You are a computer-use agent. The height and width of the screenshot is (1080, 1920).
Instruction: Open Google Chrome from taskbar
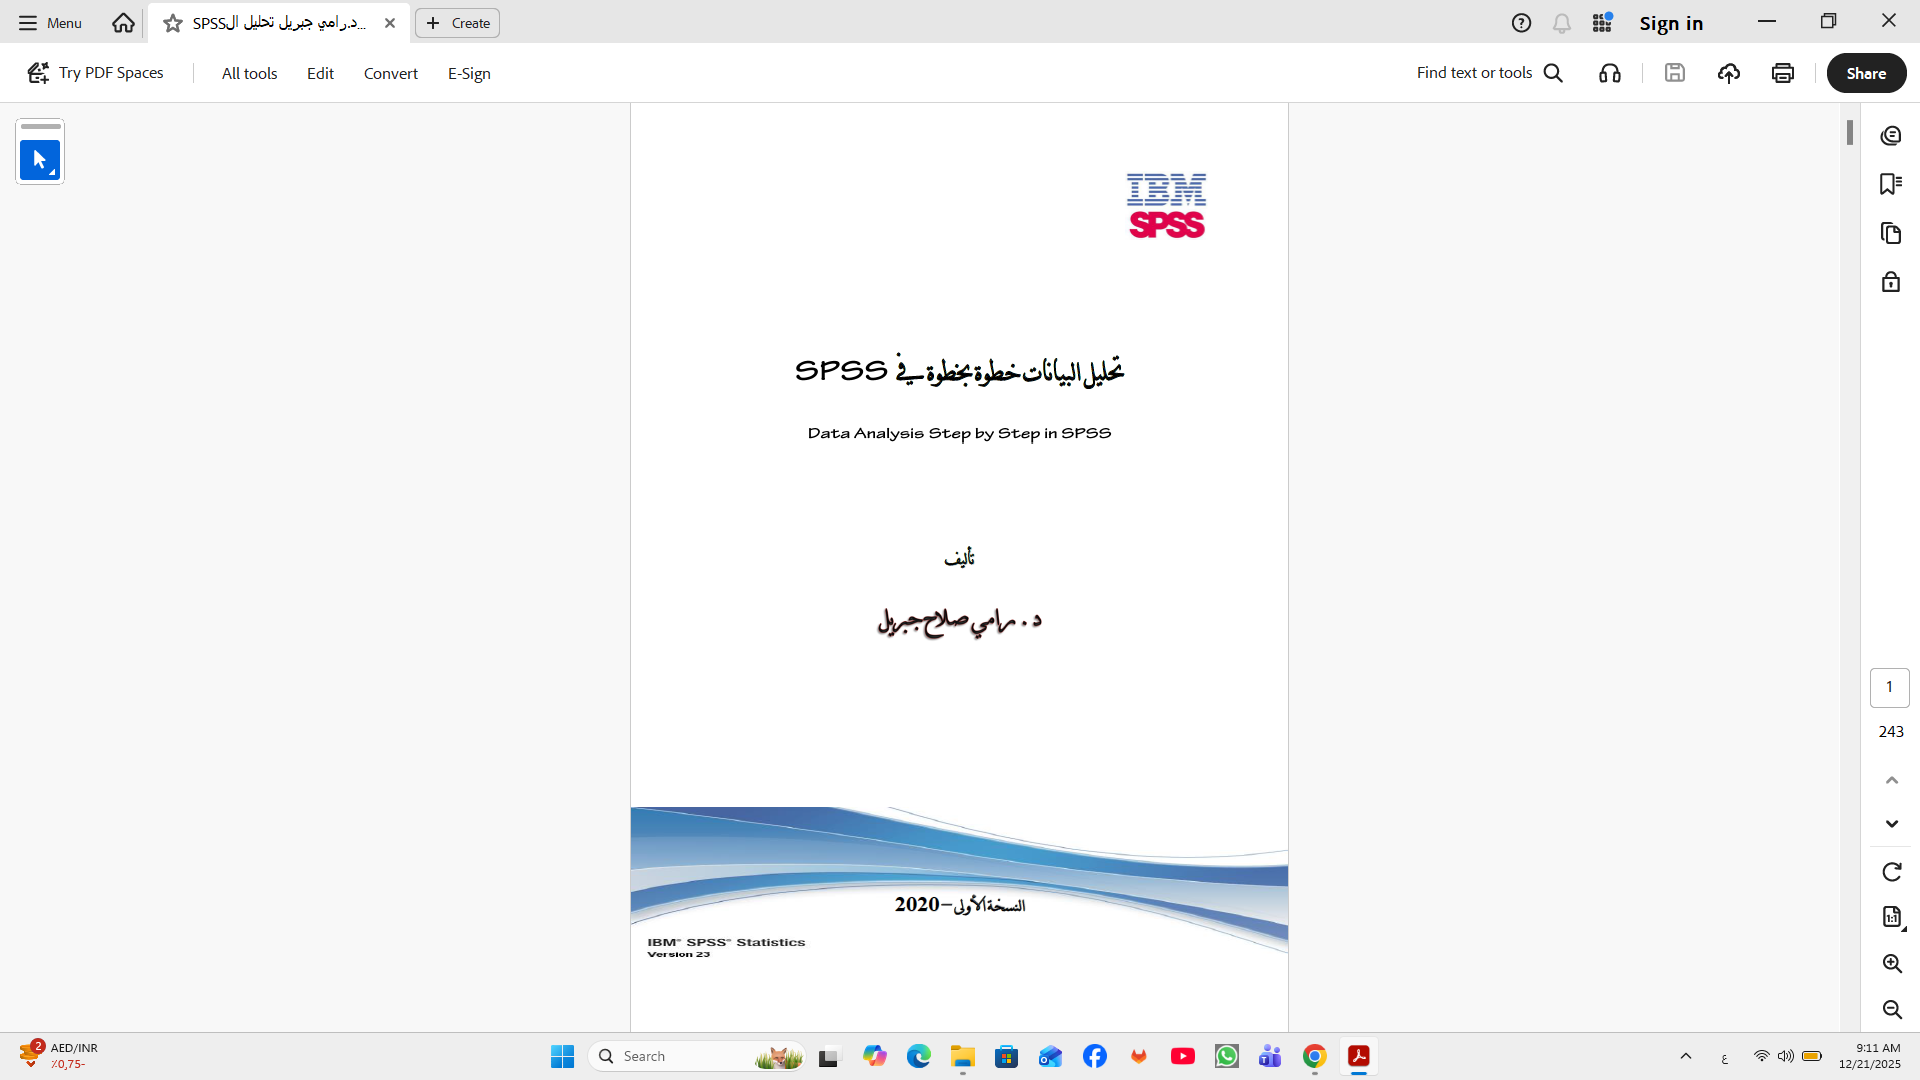click(1314, 1056)
